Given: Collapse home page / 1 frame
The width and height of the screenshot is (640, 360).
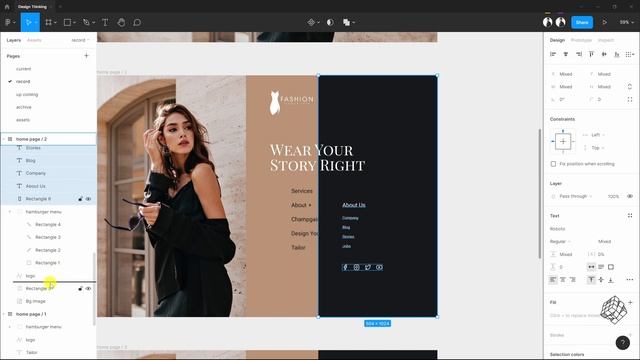Looking at the screenshot, I should [4, 314].
